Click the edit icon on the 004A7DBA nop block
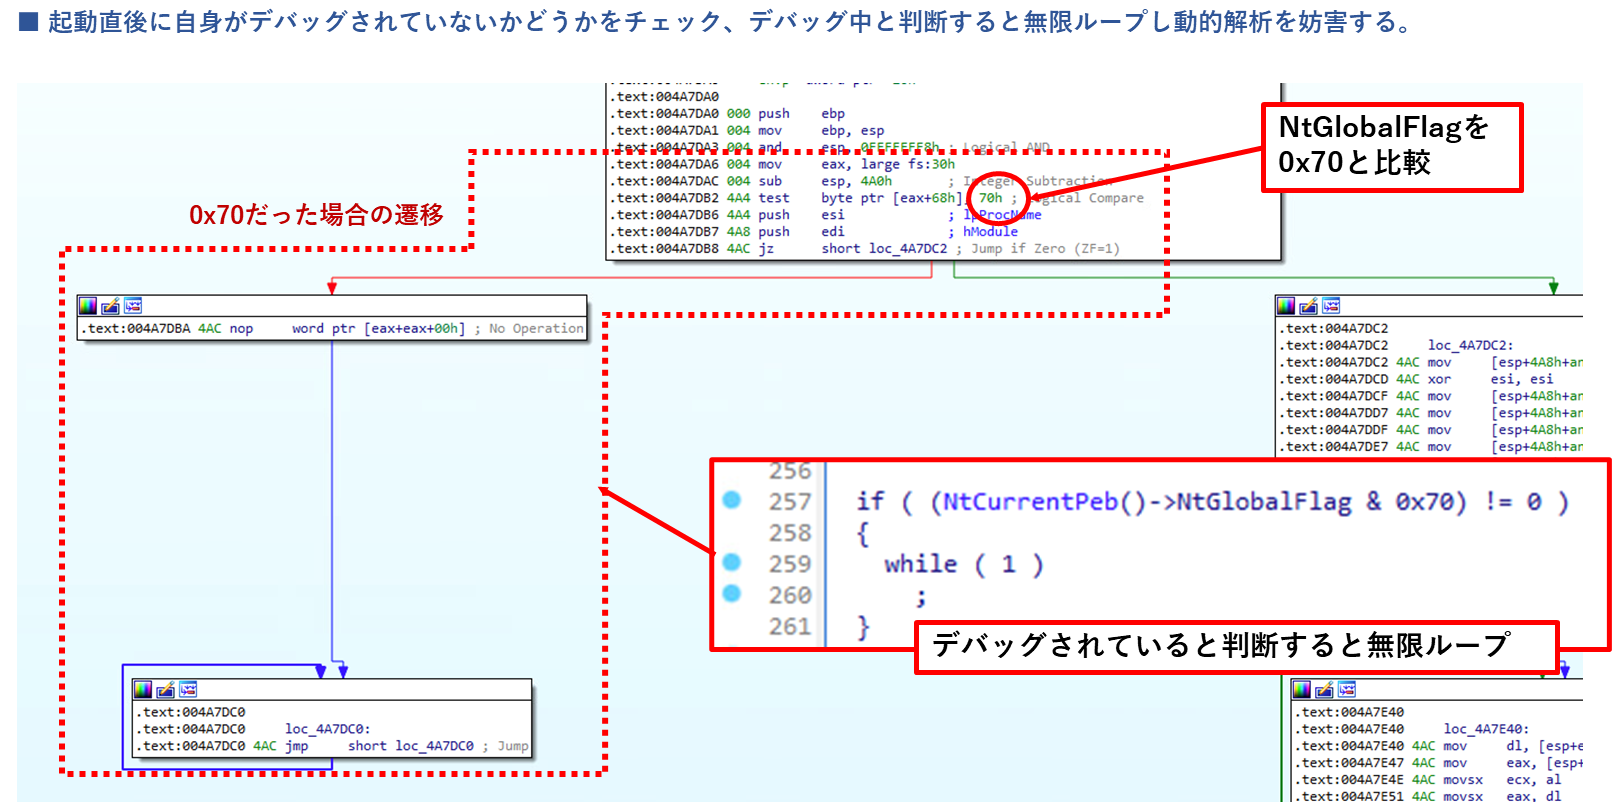 coord(110,306)
